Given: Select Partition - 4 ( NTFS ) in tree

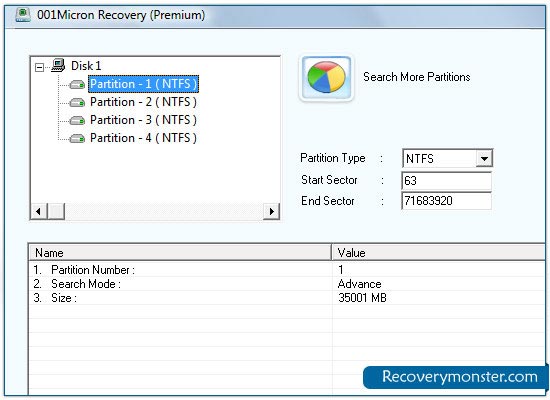Looking at the screenshot, I should [x=143, y=138].
